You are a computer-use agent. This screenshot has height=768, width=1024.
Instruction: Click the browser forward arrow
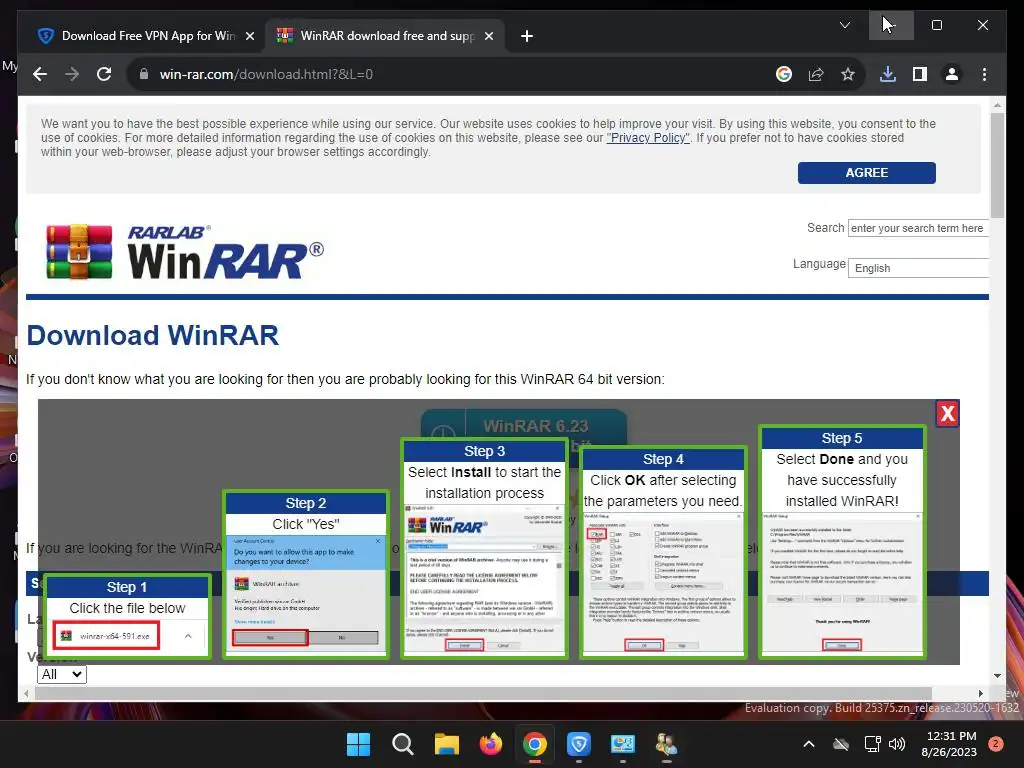72,74
